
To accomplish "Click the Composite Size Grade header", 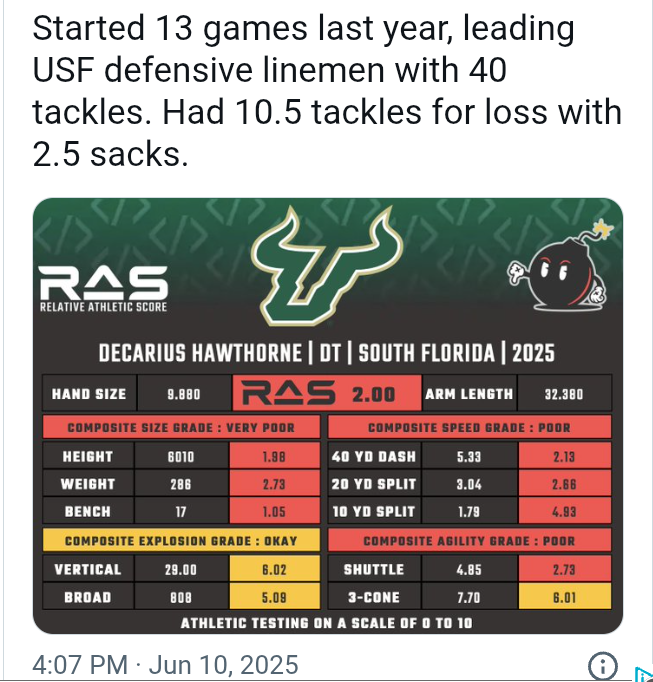I will click(x=181, y=427).
